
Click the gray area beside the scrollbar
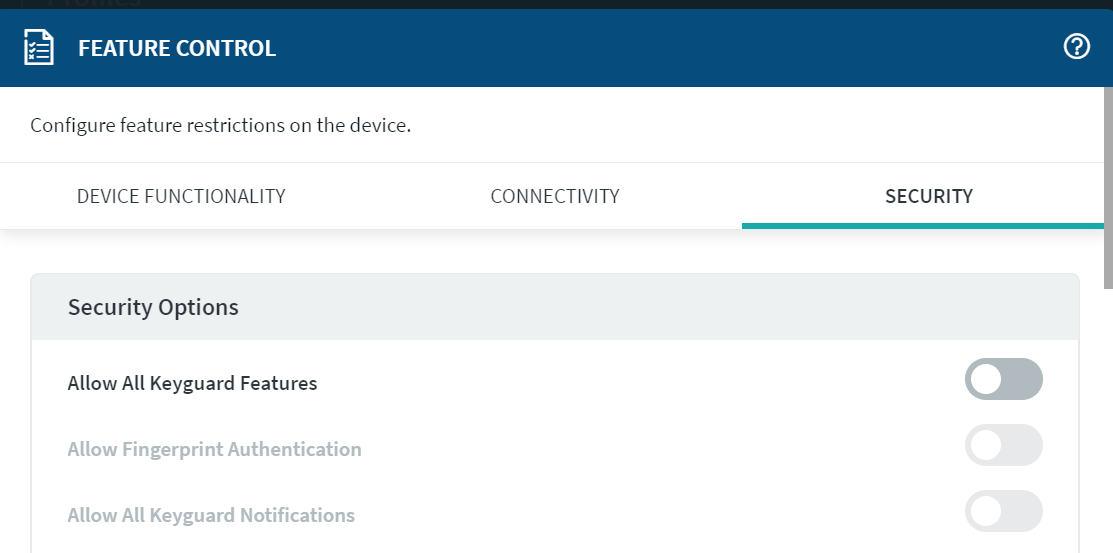coord(1096,400)
